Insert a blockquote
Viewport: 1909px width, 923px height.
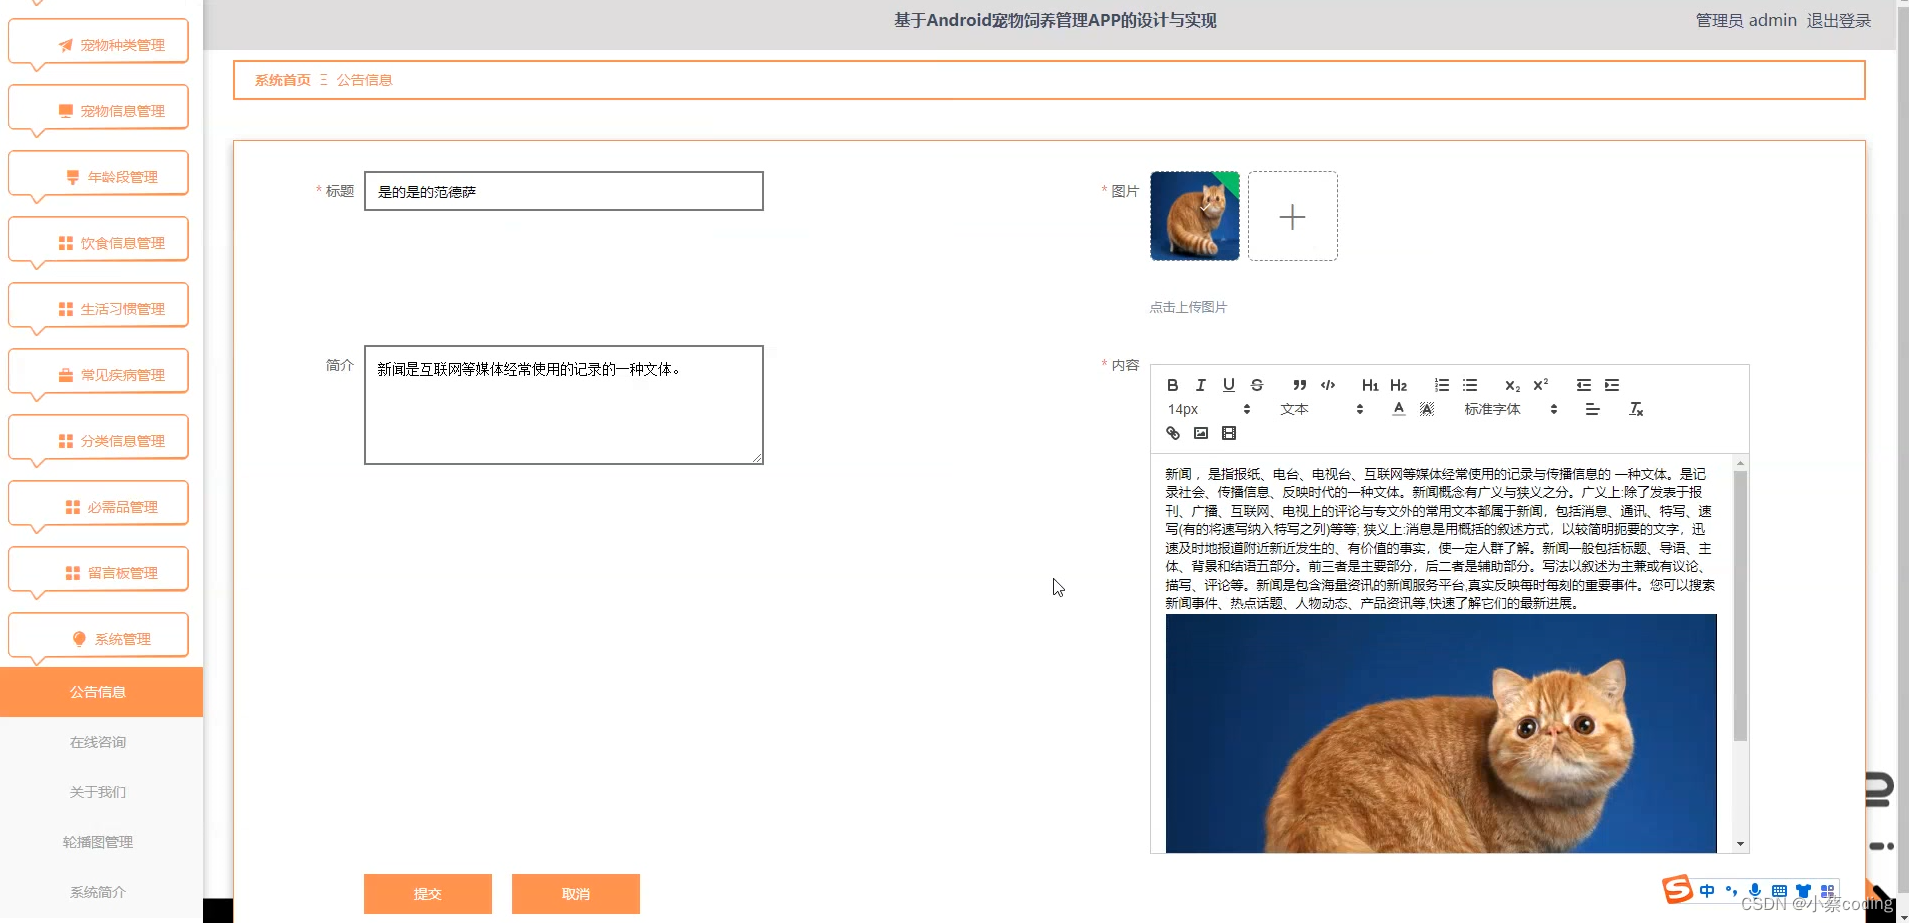click(1300, 385)
